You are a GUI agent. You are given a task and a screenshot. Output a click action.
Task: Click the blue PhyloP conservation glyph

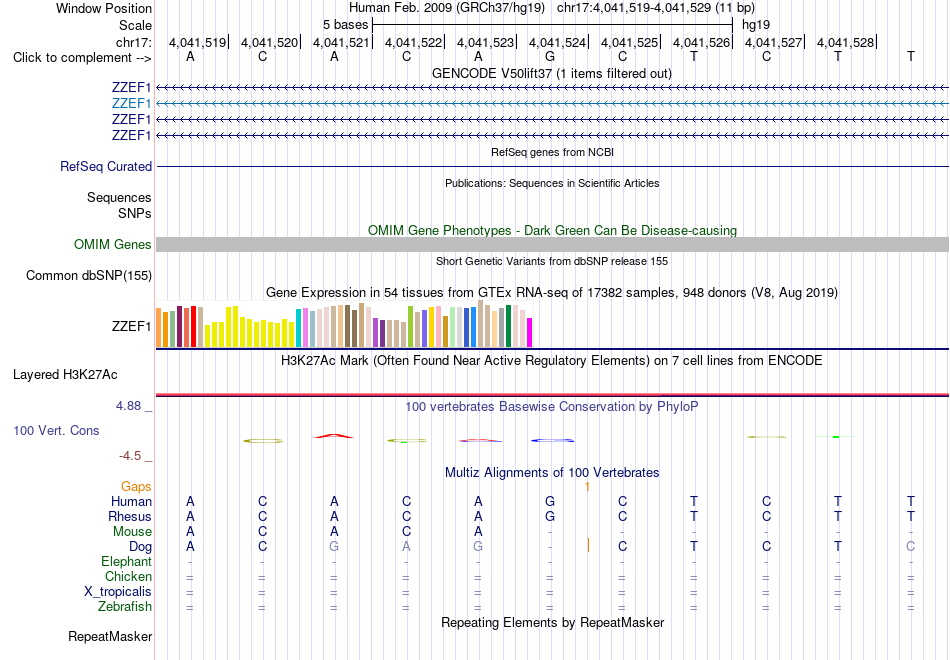553,440
